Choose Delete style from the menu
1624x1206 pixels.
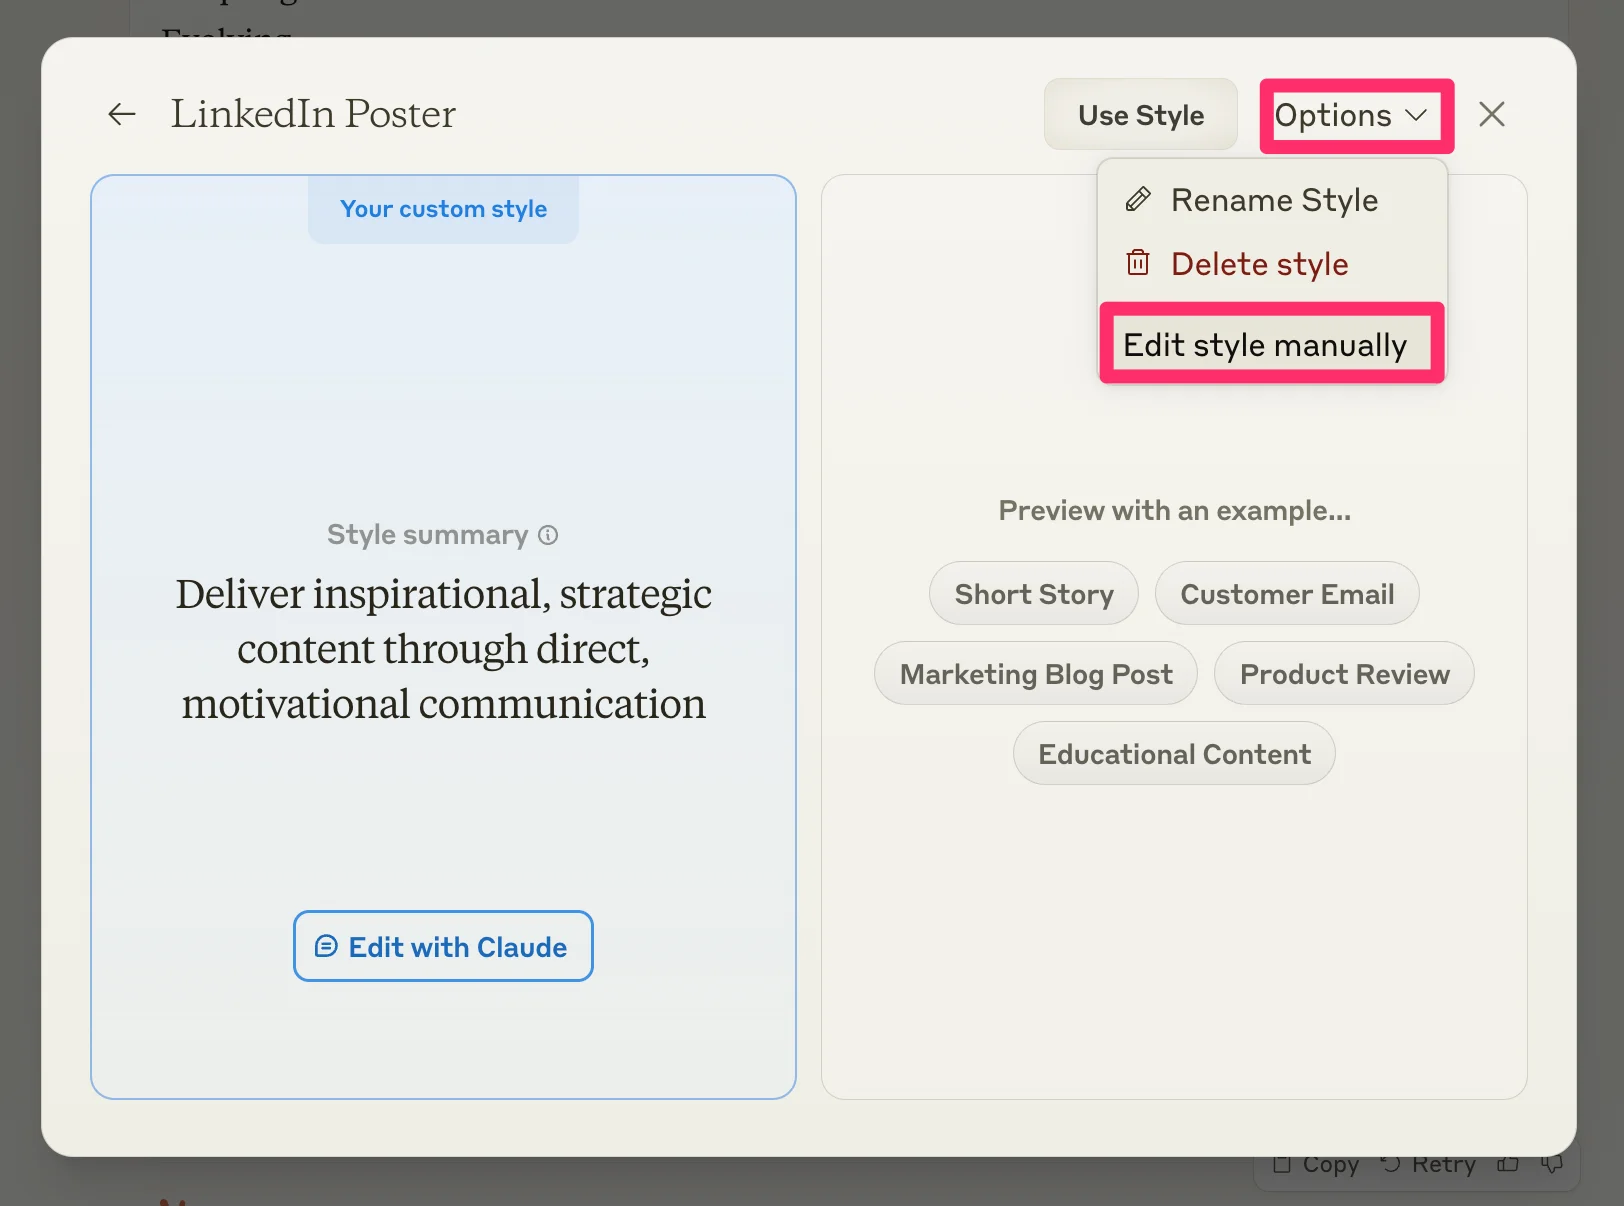coord(1272,264)
